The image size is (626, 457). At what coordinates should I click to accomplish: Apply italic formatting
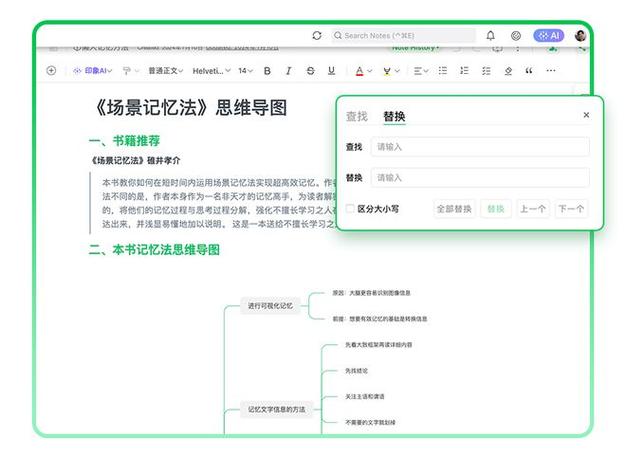(288, 71)
